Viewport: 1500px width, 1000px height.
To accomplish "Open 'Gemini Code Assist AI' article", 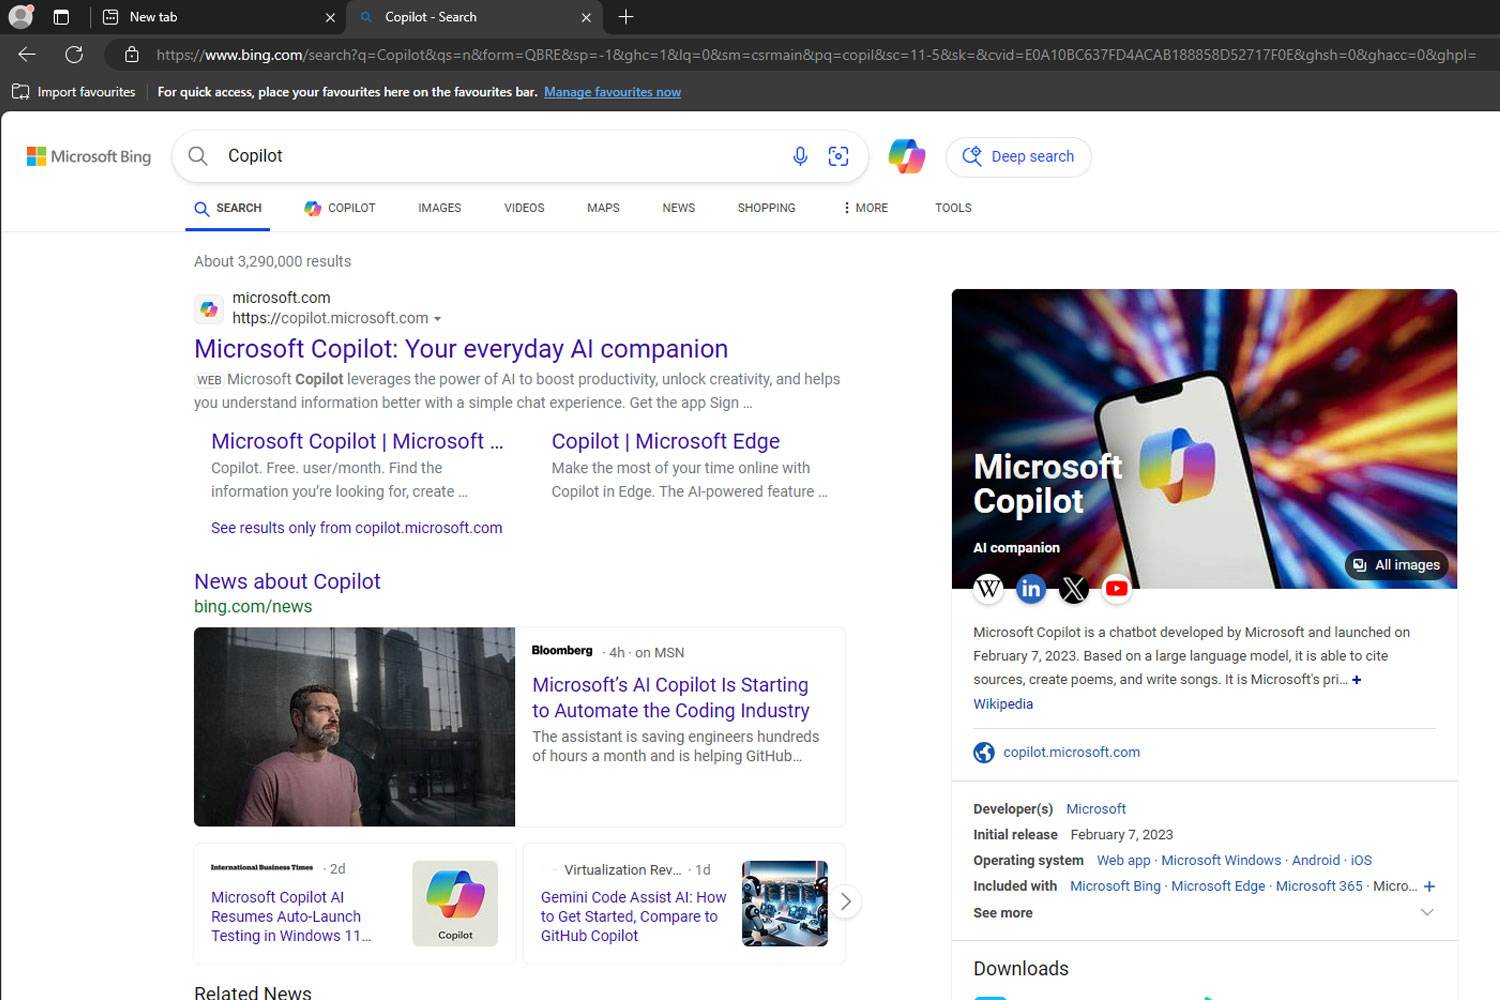I will pos(633,917).
